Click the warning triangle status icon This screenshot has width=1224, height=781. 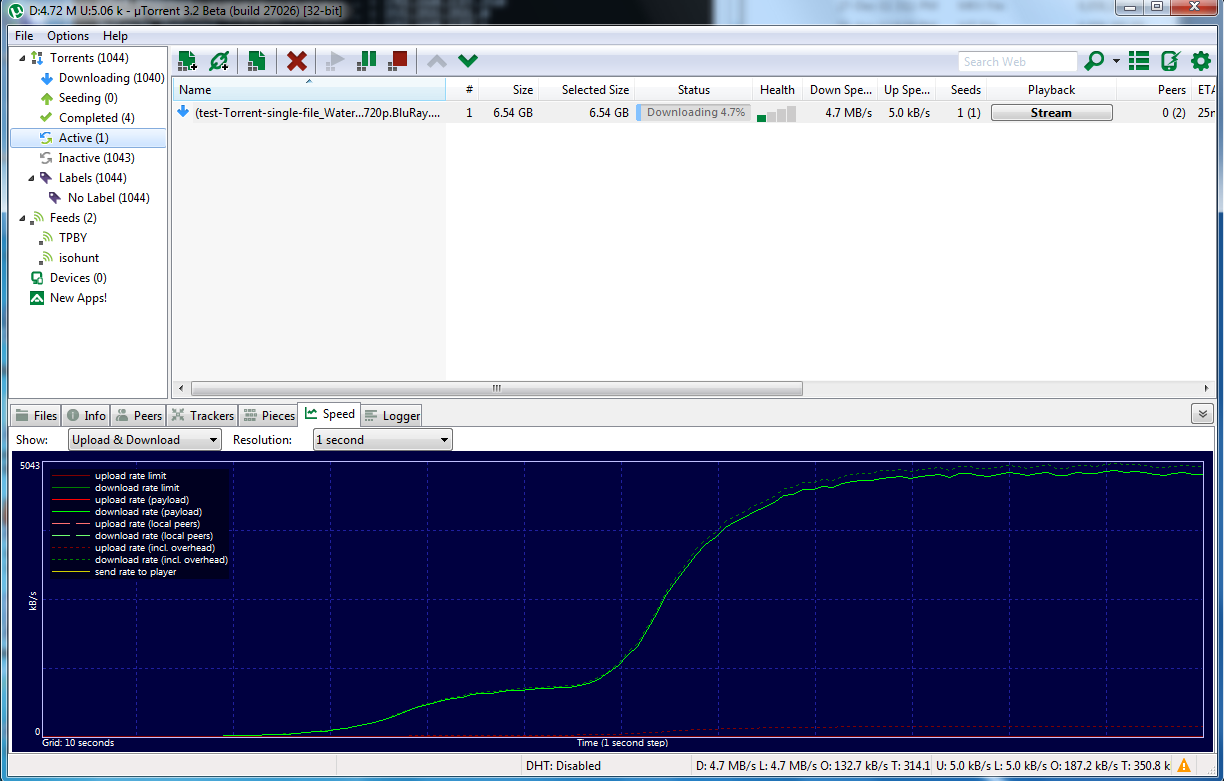tap(1184, 766)
